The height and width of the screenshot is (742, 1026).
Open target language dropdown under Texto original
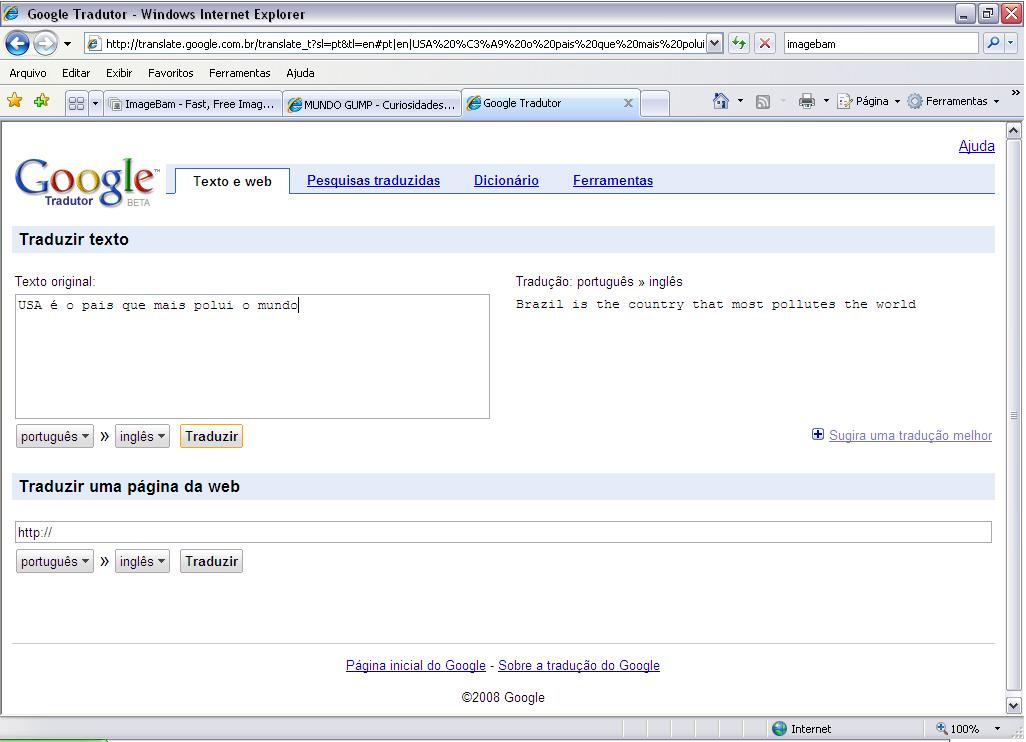142,436
